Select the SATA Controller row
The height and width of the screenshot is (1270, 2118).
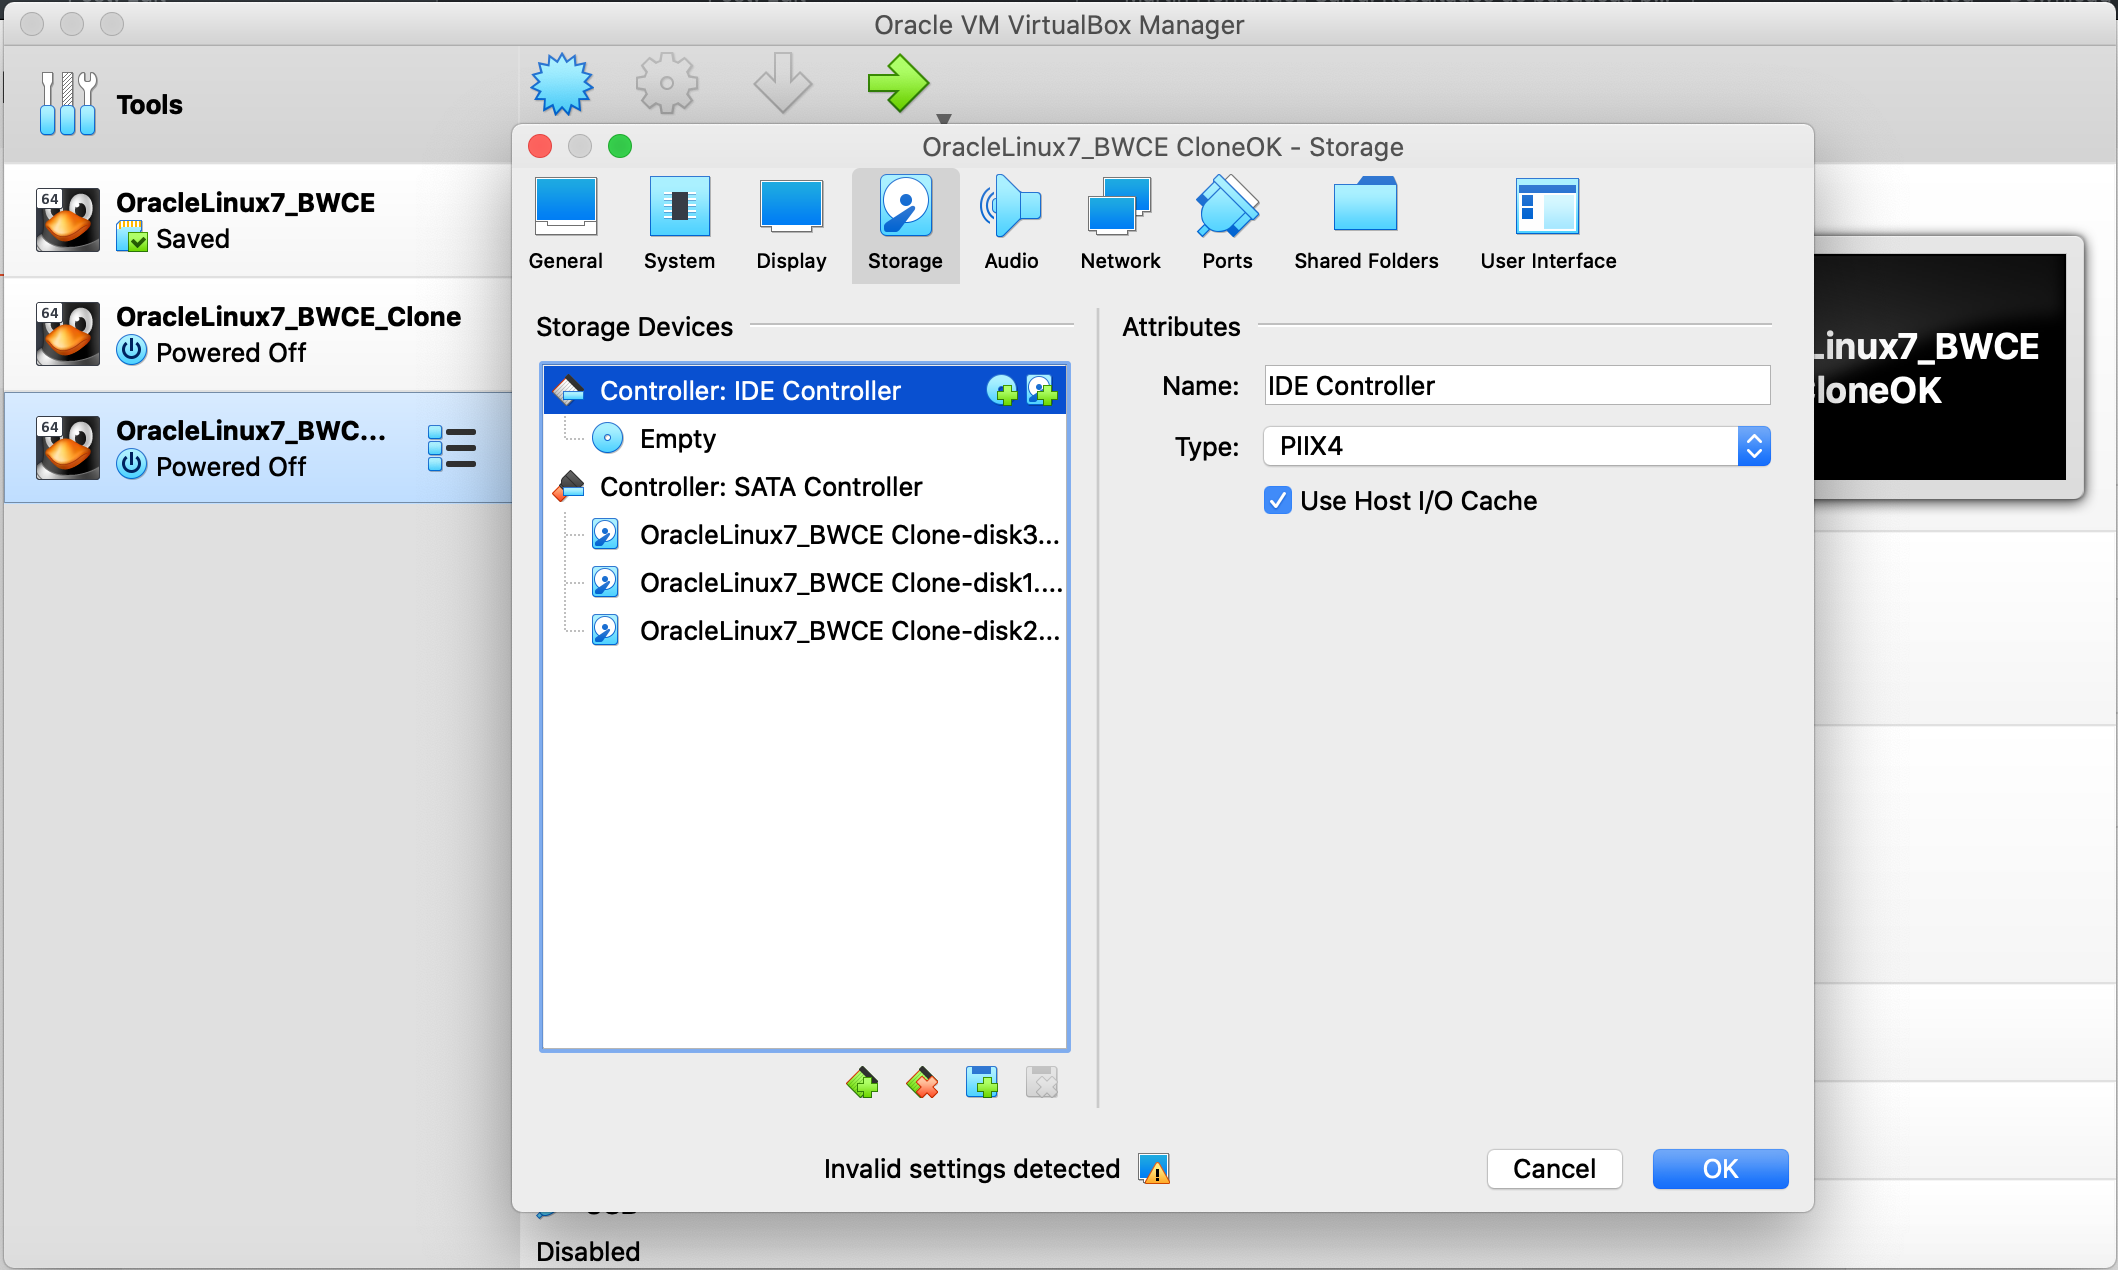pos(805,487)
